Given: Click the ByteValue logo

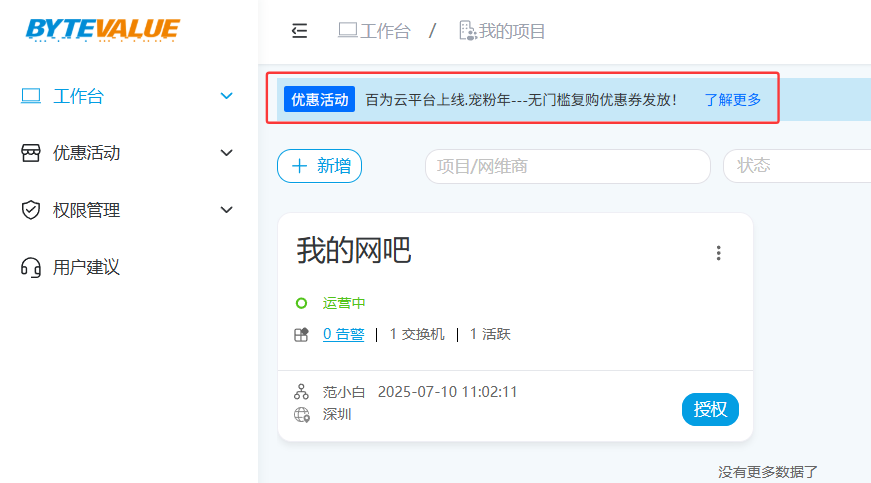Looking at the screenshot, I should 102,29.
